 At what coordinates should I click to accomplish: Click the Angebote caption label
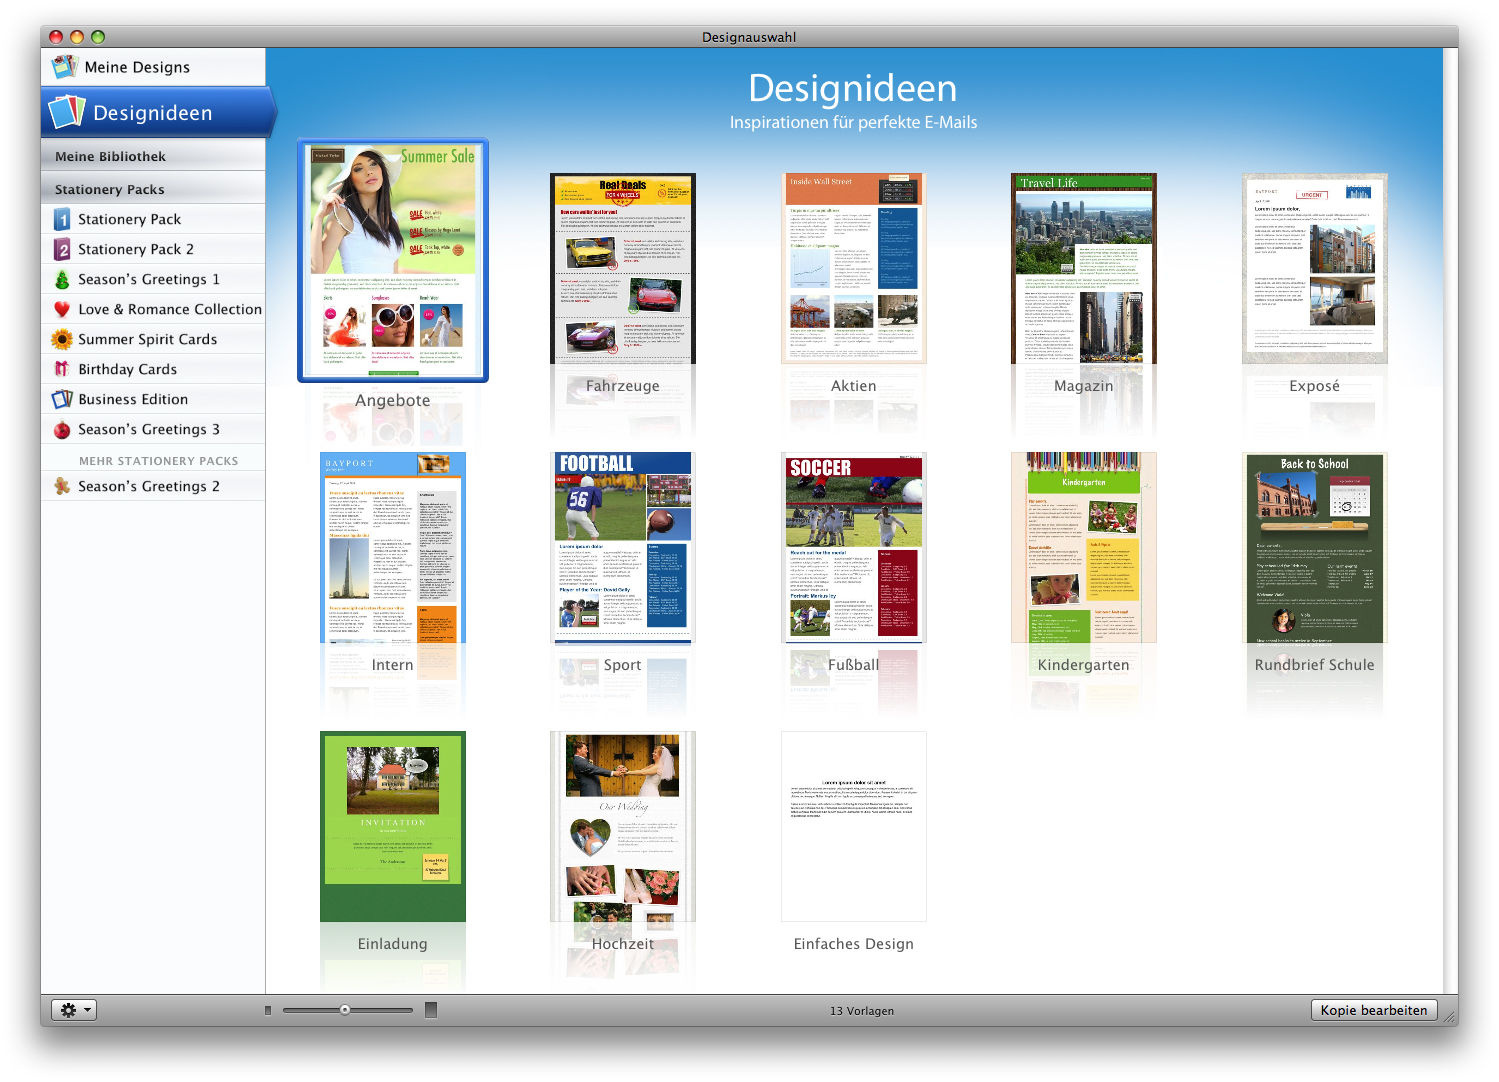pos(393,400)
